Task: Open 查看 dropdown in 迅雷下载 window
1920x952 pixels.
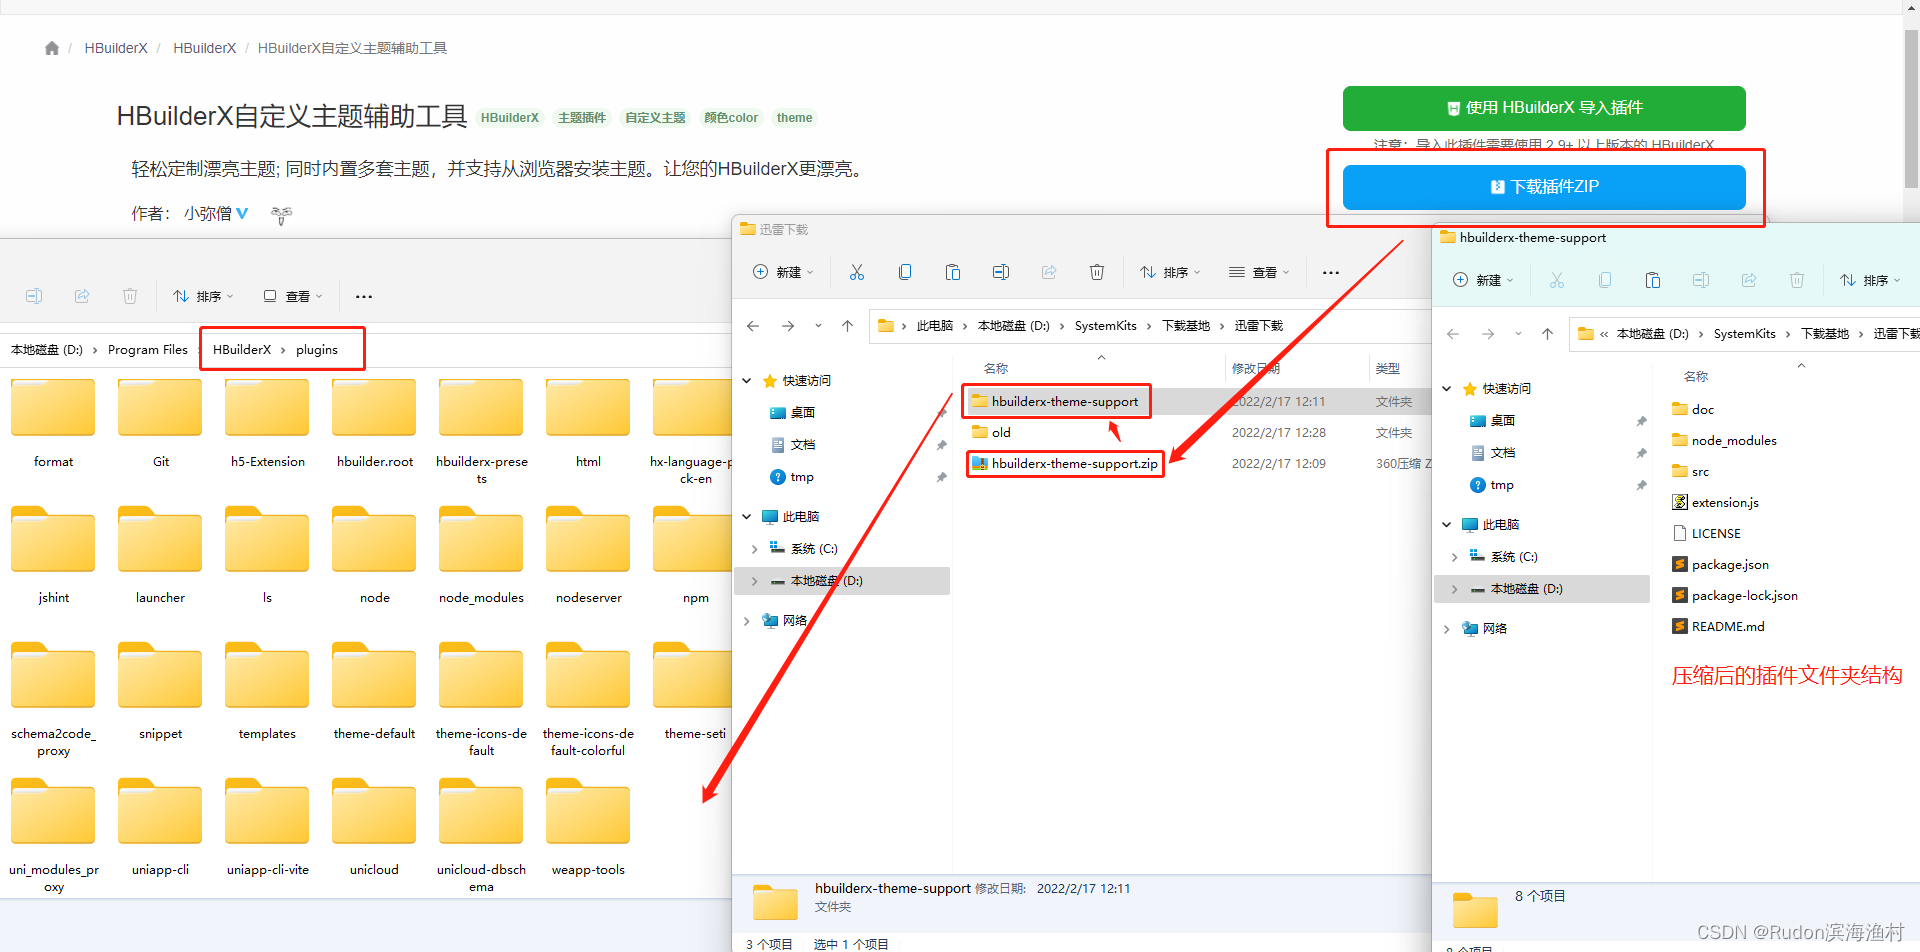Action: pyautogui.click(x=1259, y=272)
